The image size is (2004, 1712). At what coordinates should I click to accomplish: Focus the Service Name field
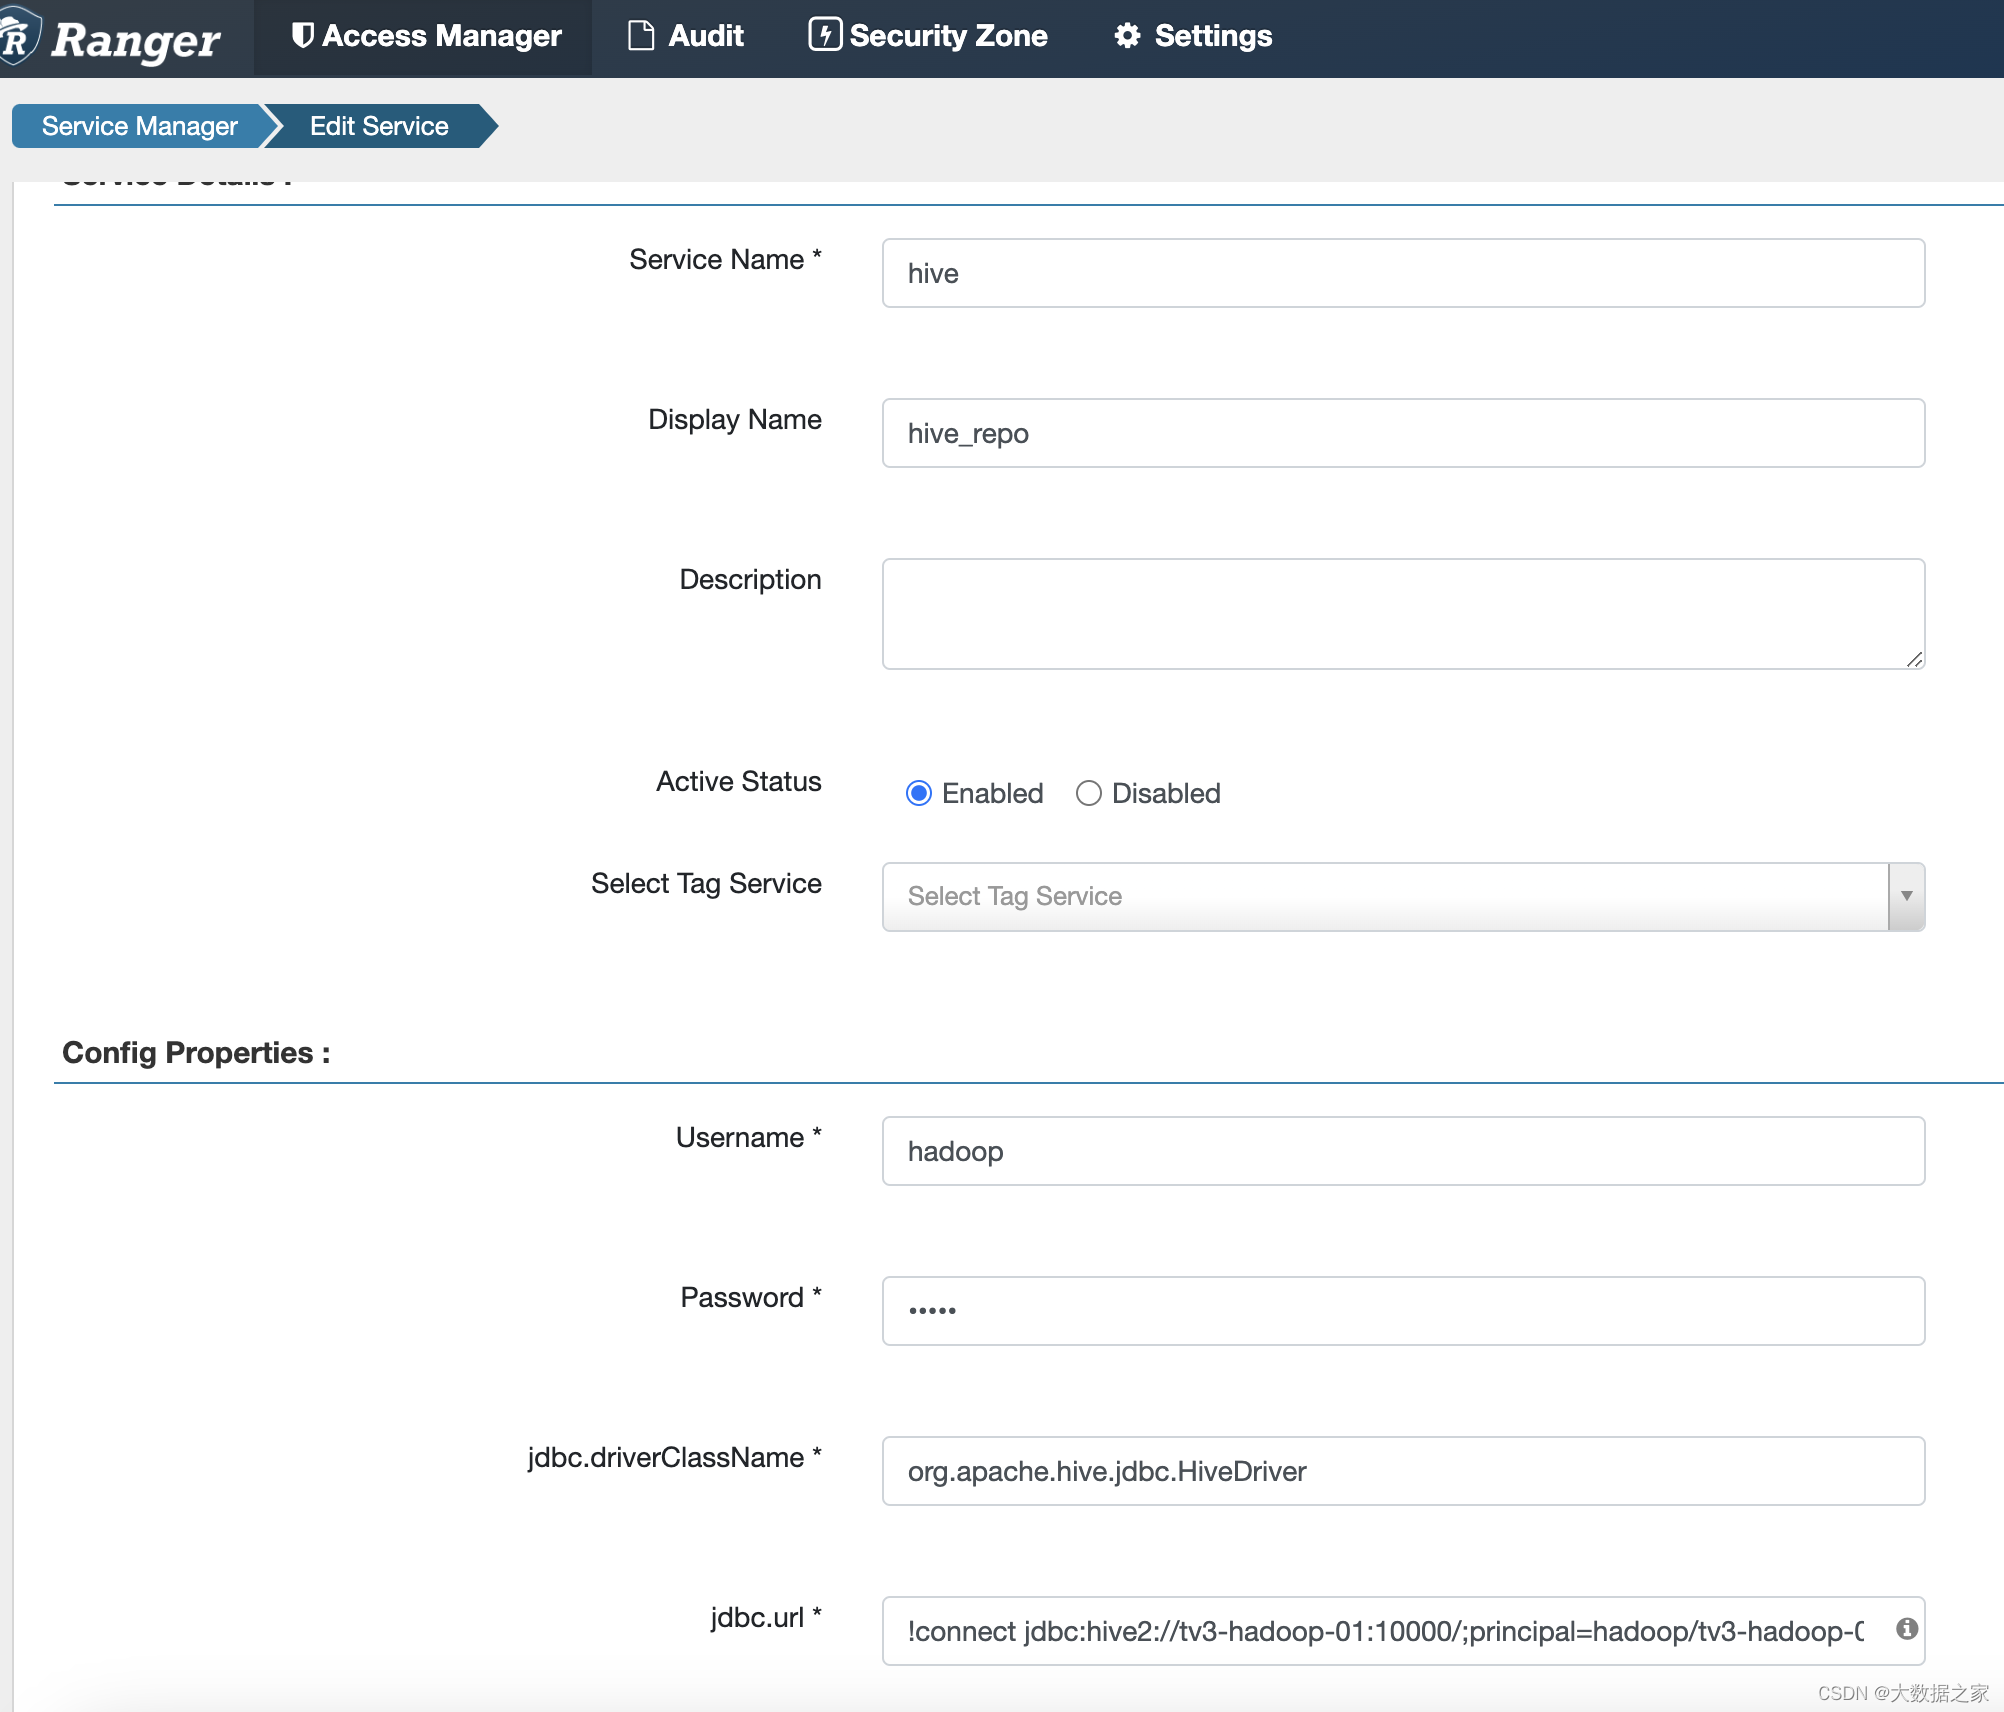pos(1403,273)
